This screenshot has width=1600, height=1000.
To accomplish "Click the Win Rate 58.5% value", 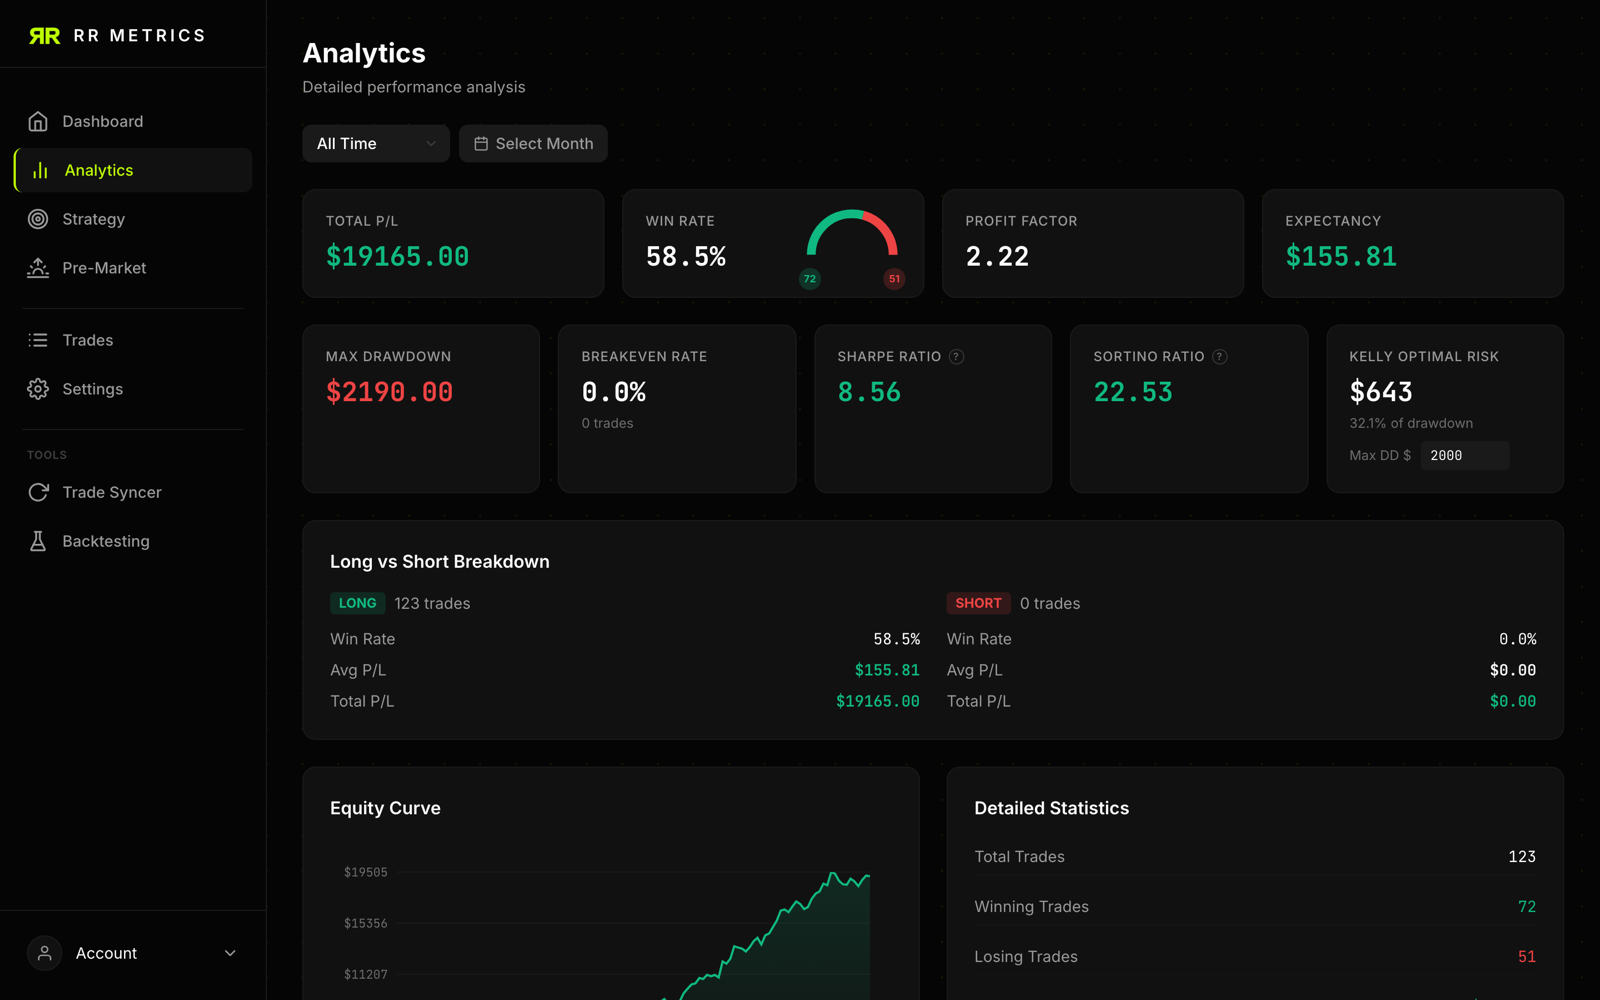I will tap(686, 257).
